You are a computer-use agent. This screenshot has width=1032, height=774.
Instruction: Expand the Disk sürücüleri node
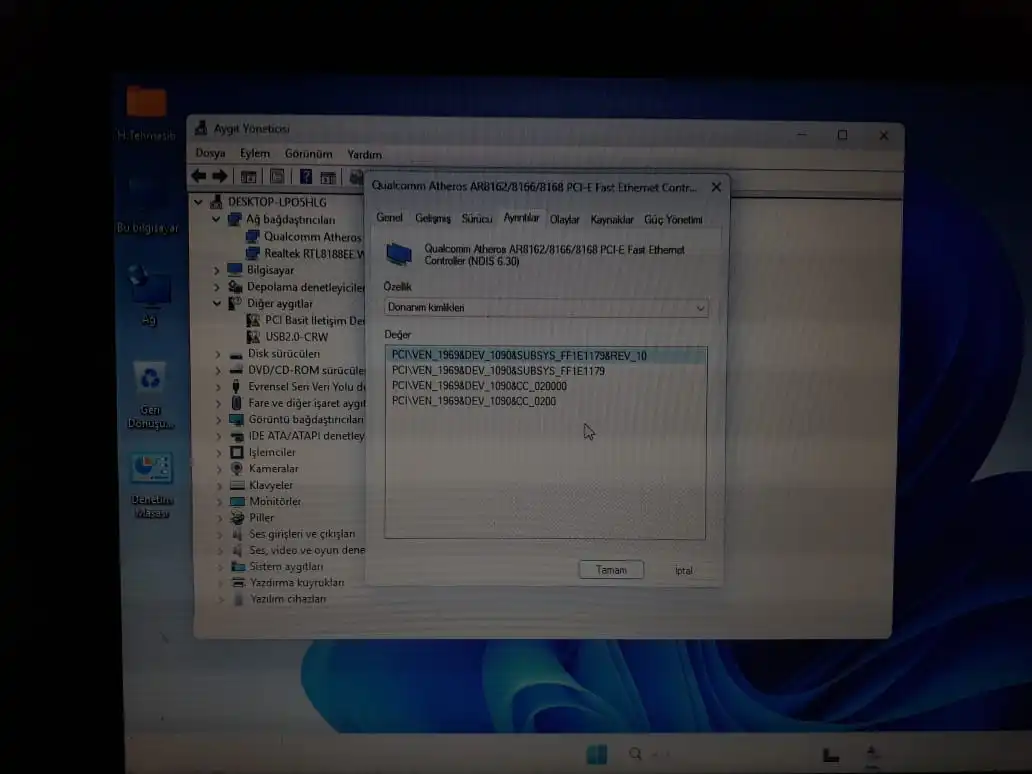click(x=218, y=354)
